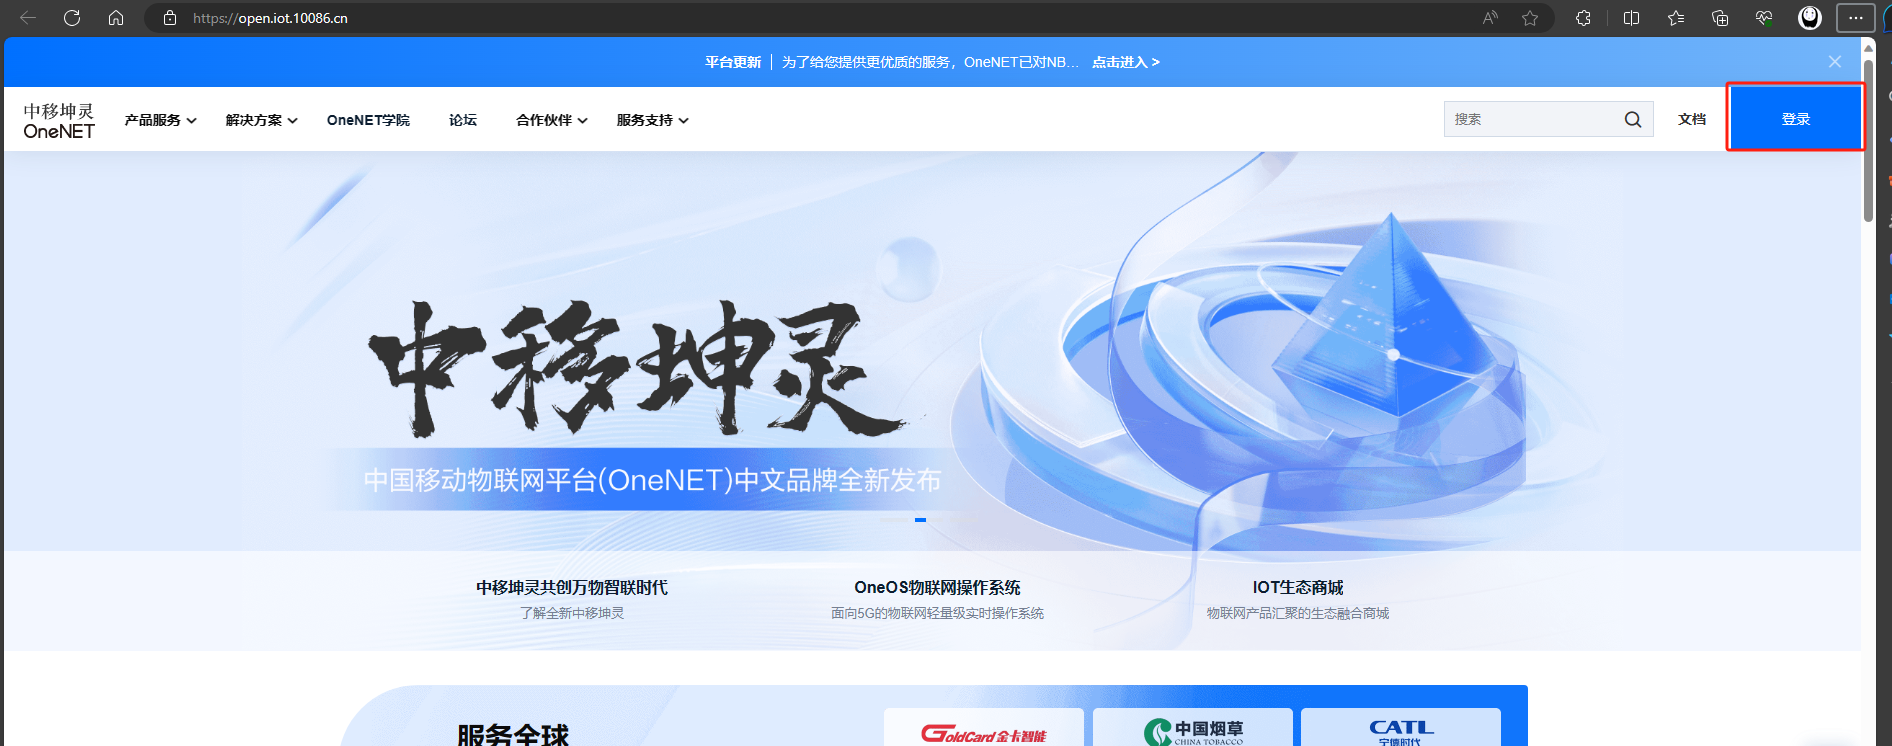The image size is (1892, 746).
Task: Close the 平台更新 announcement banner
Action: 1835,62
